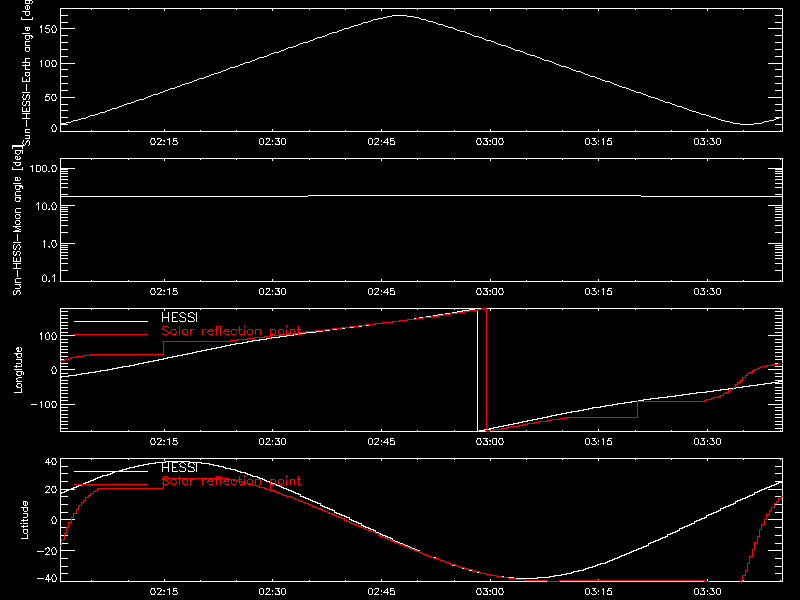Image resolution: width=800 pixels, height=600 pixels.
Task: Select the 02:45 time label under the Longitude plot
Action: coord(381,442)
